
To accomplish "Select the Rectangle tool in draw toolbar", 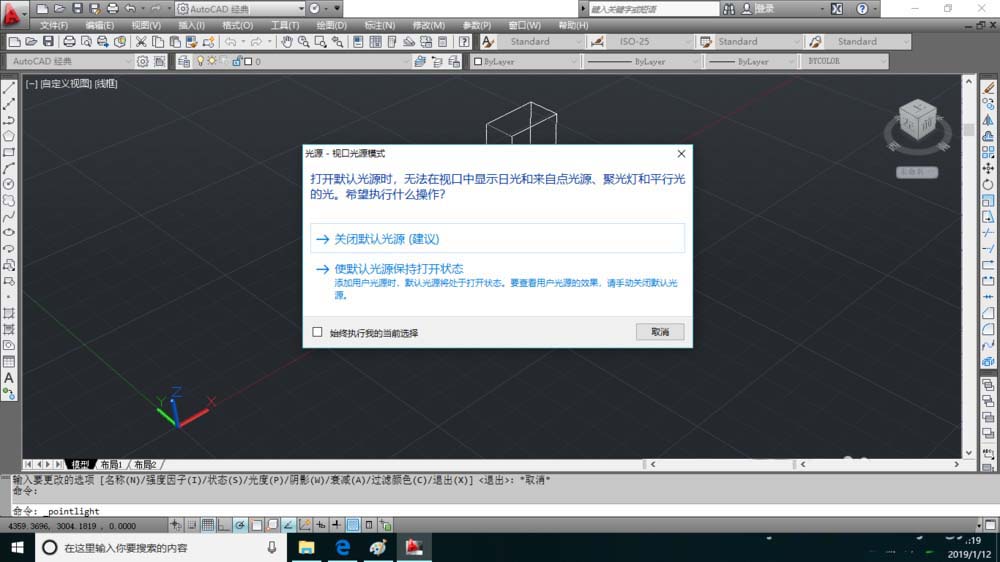I will pyautogui.click(x=9, y=152).
